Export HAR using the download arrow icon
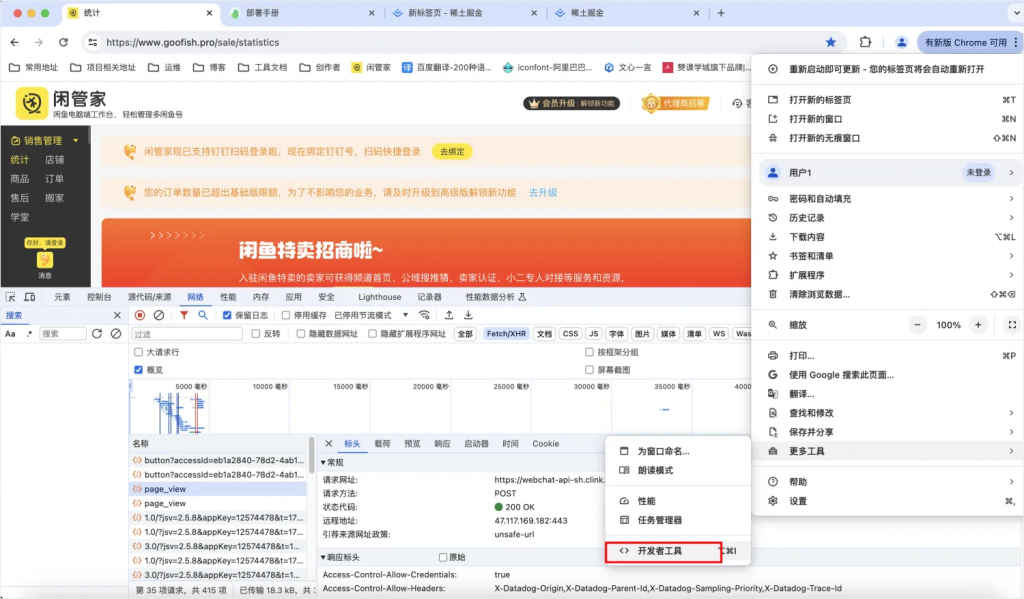The image size is (1024, 599). pos(468,315)
